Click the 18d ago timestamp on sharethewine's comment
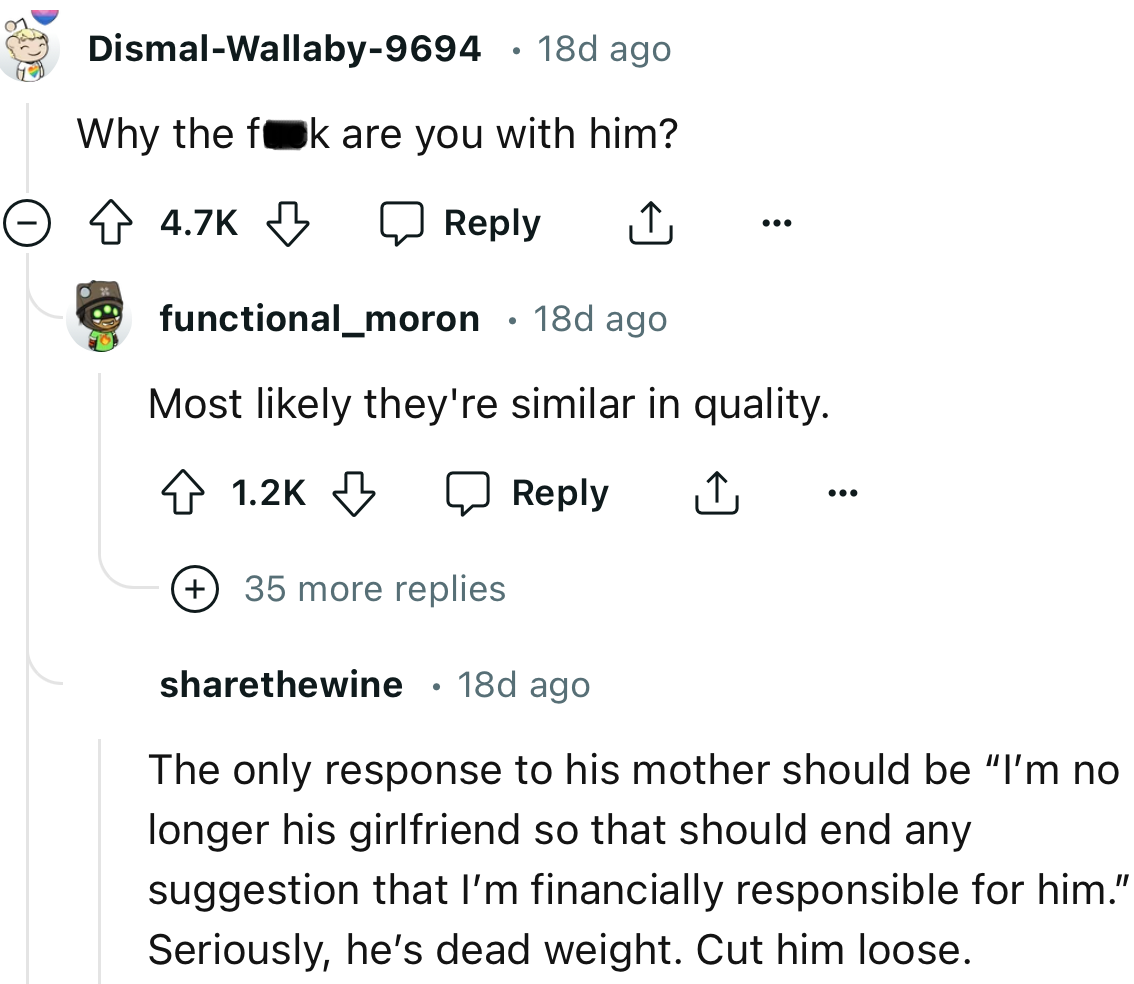The height and width of the screenshot is (984, 1134). [524, 684]
